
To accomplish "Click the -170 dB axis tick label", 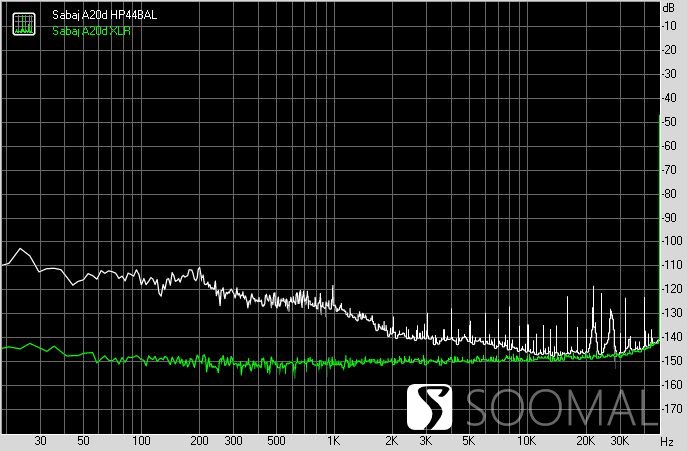I will (672, 409).
